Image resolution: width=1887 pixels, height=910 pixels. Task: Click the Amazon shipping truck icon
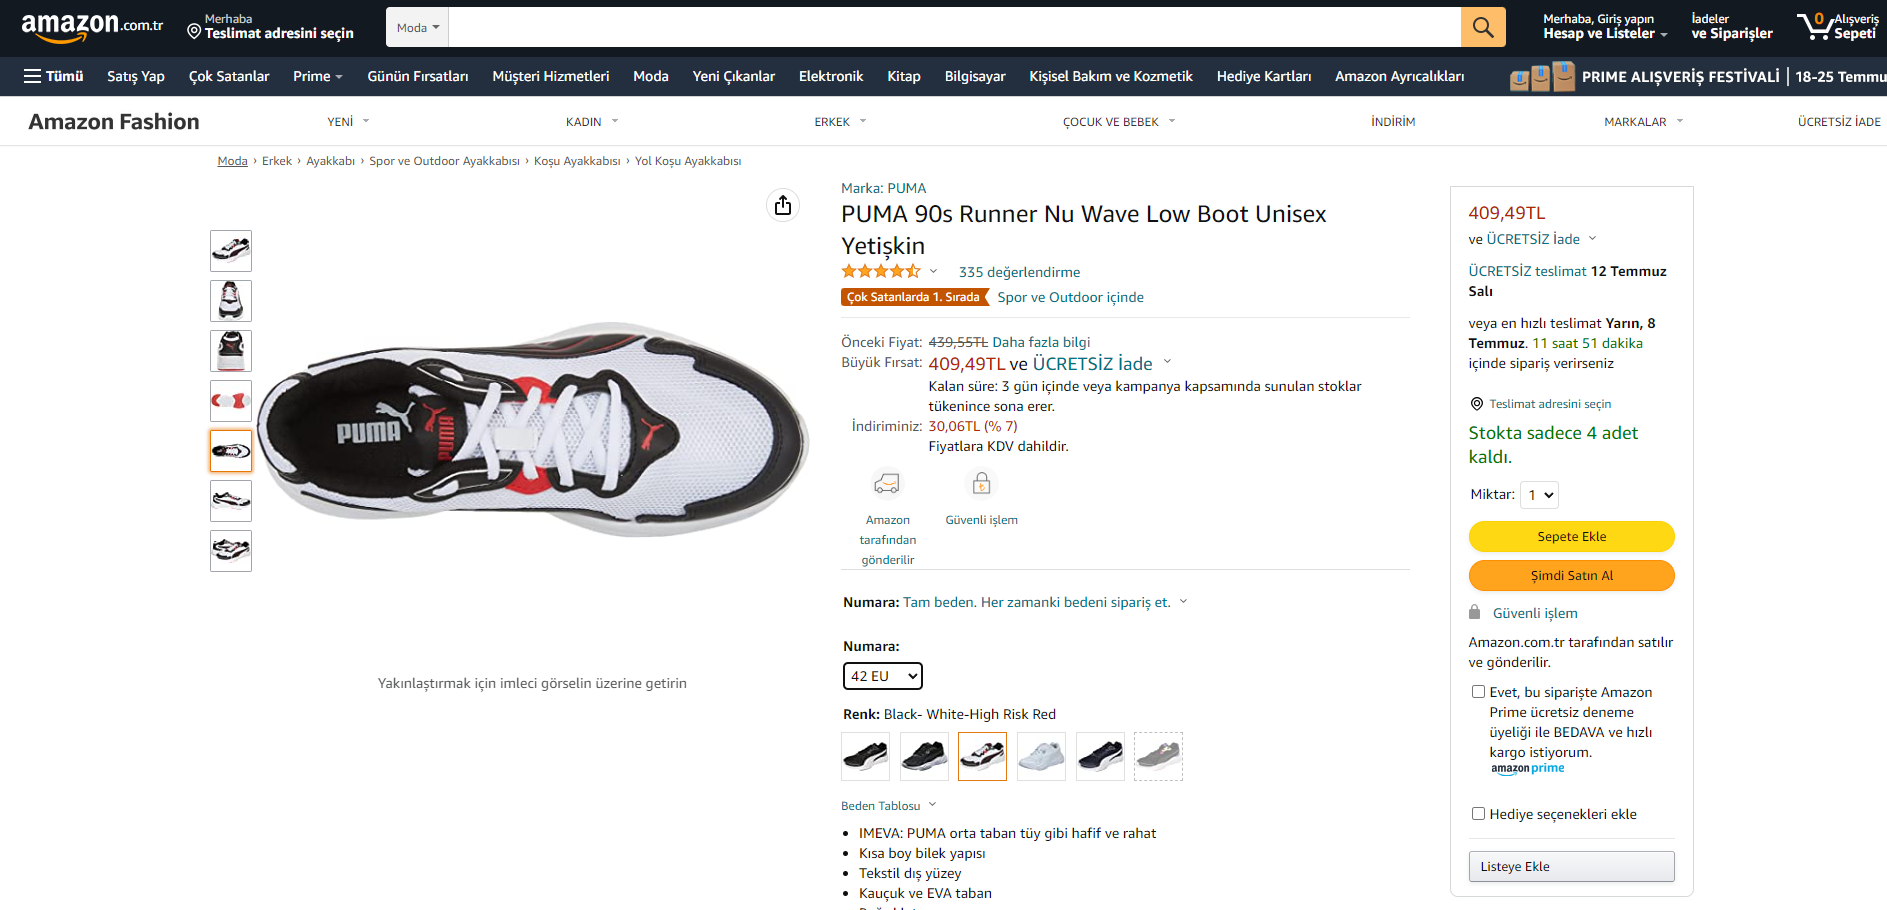tap(887, 484)
